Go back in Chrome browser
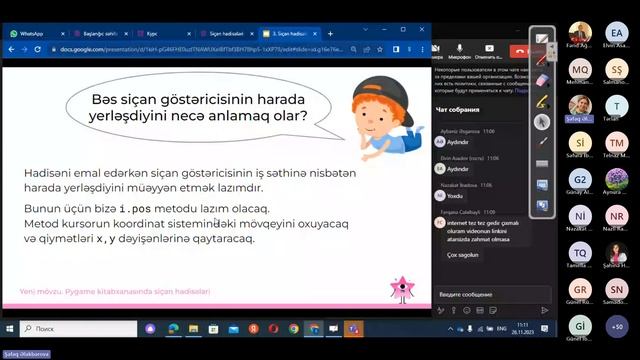 (11, 49)
